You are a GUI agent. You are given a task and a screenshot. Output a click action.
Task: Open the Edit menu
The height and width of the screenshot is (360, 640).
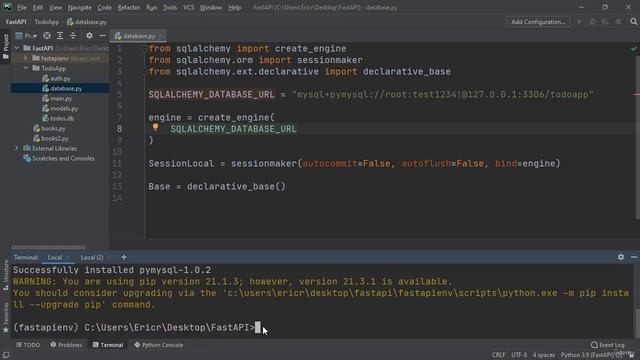tap(38, 7)
